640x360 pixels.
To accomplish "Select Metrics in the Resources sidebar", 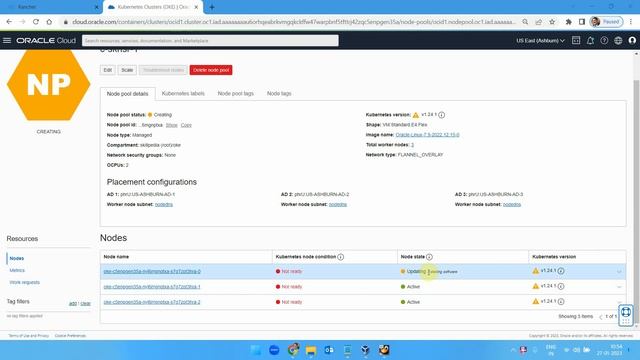I will click(17, 270).
